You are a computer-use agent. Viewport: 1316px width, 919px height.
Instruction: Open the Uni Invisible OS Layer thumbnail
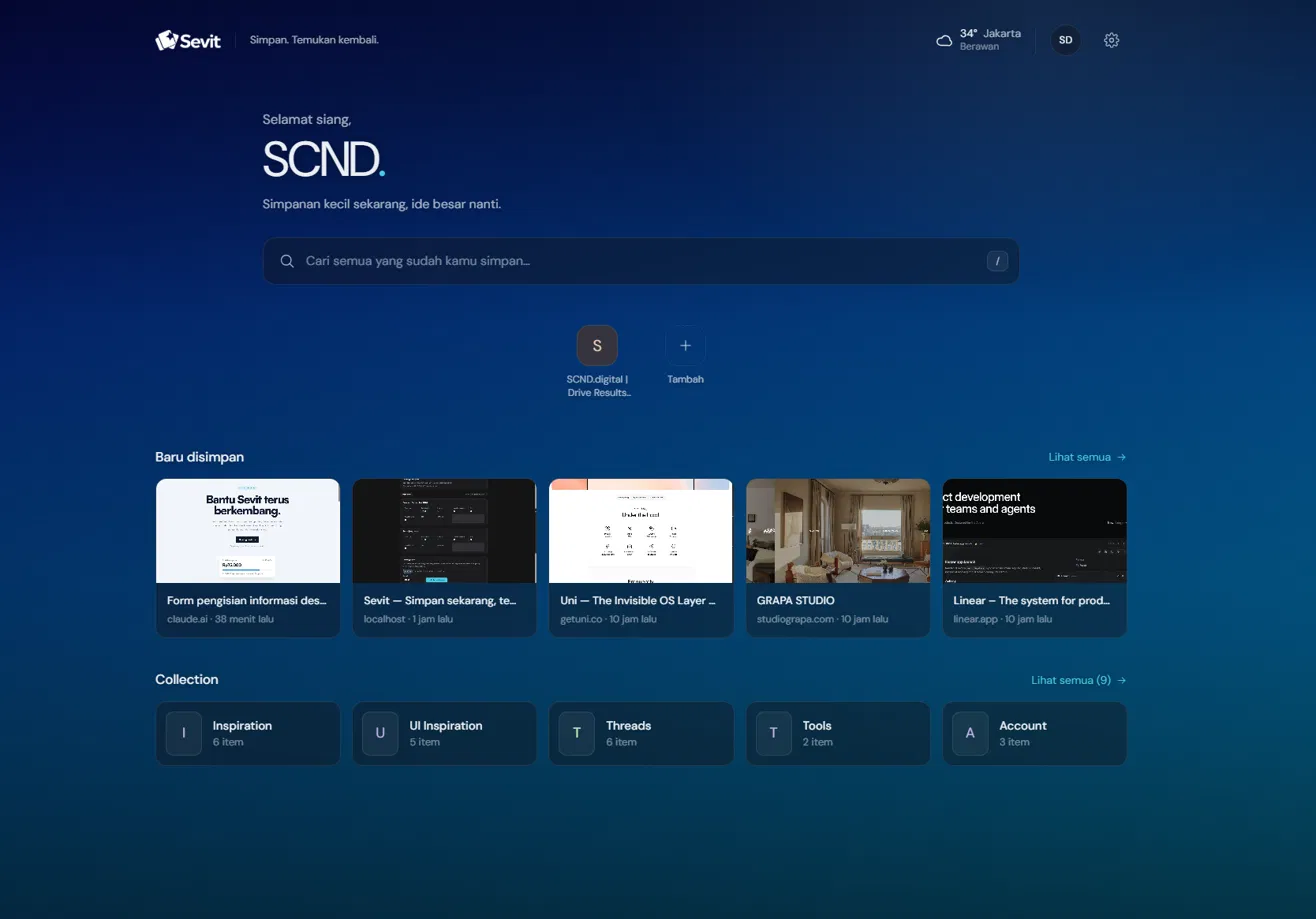pyautogui.click(x=641, y=531)
